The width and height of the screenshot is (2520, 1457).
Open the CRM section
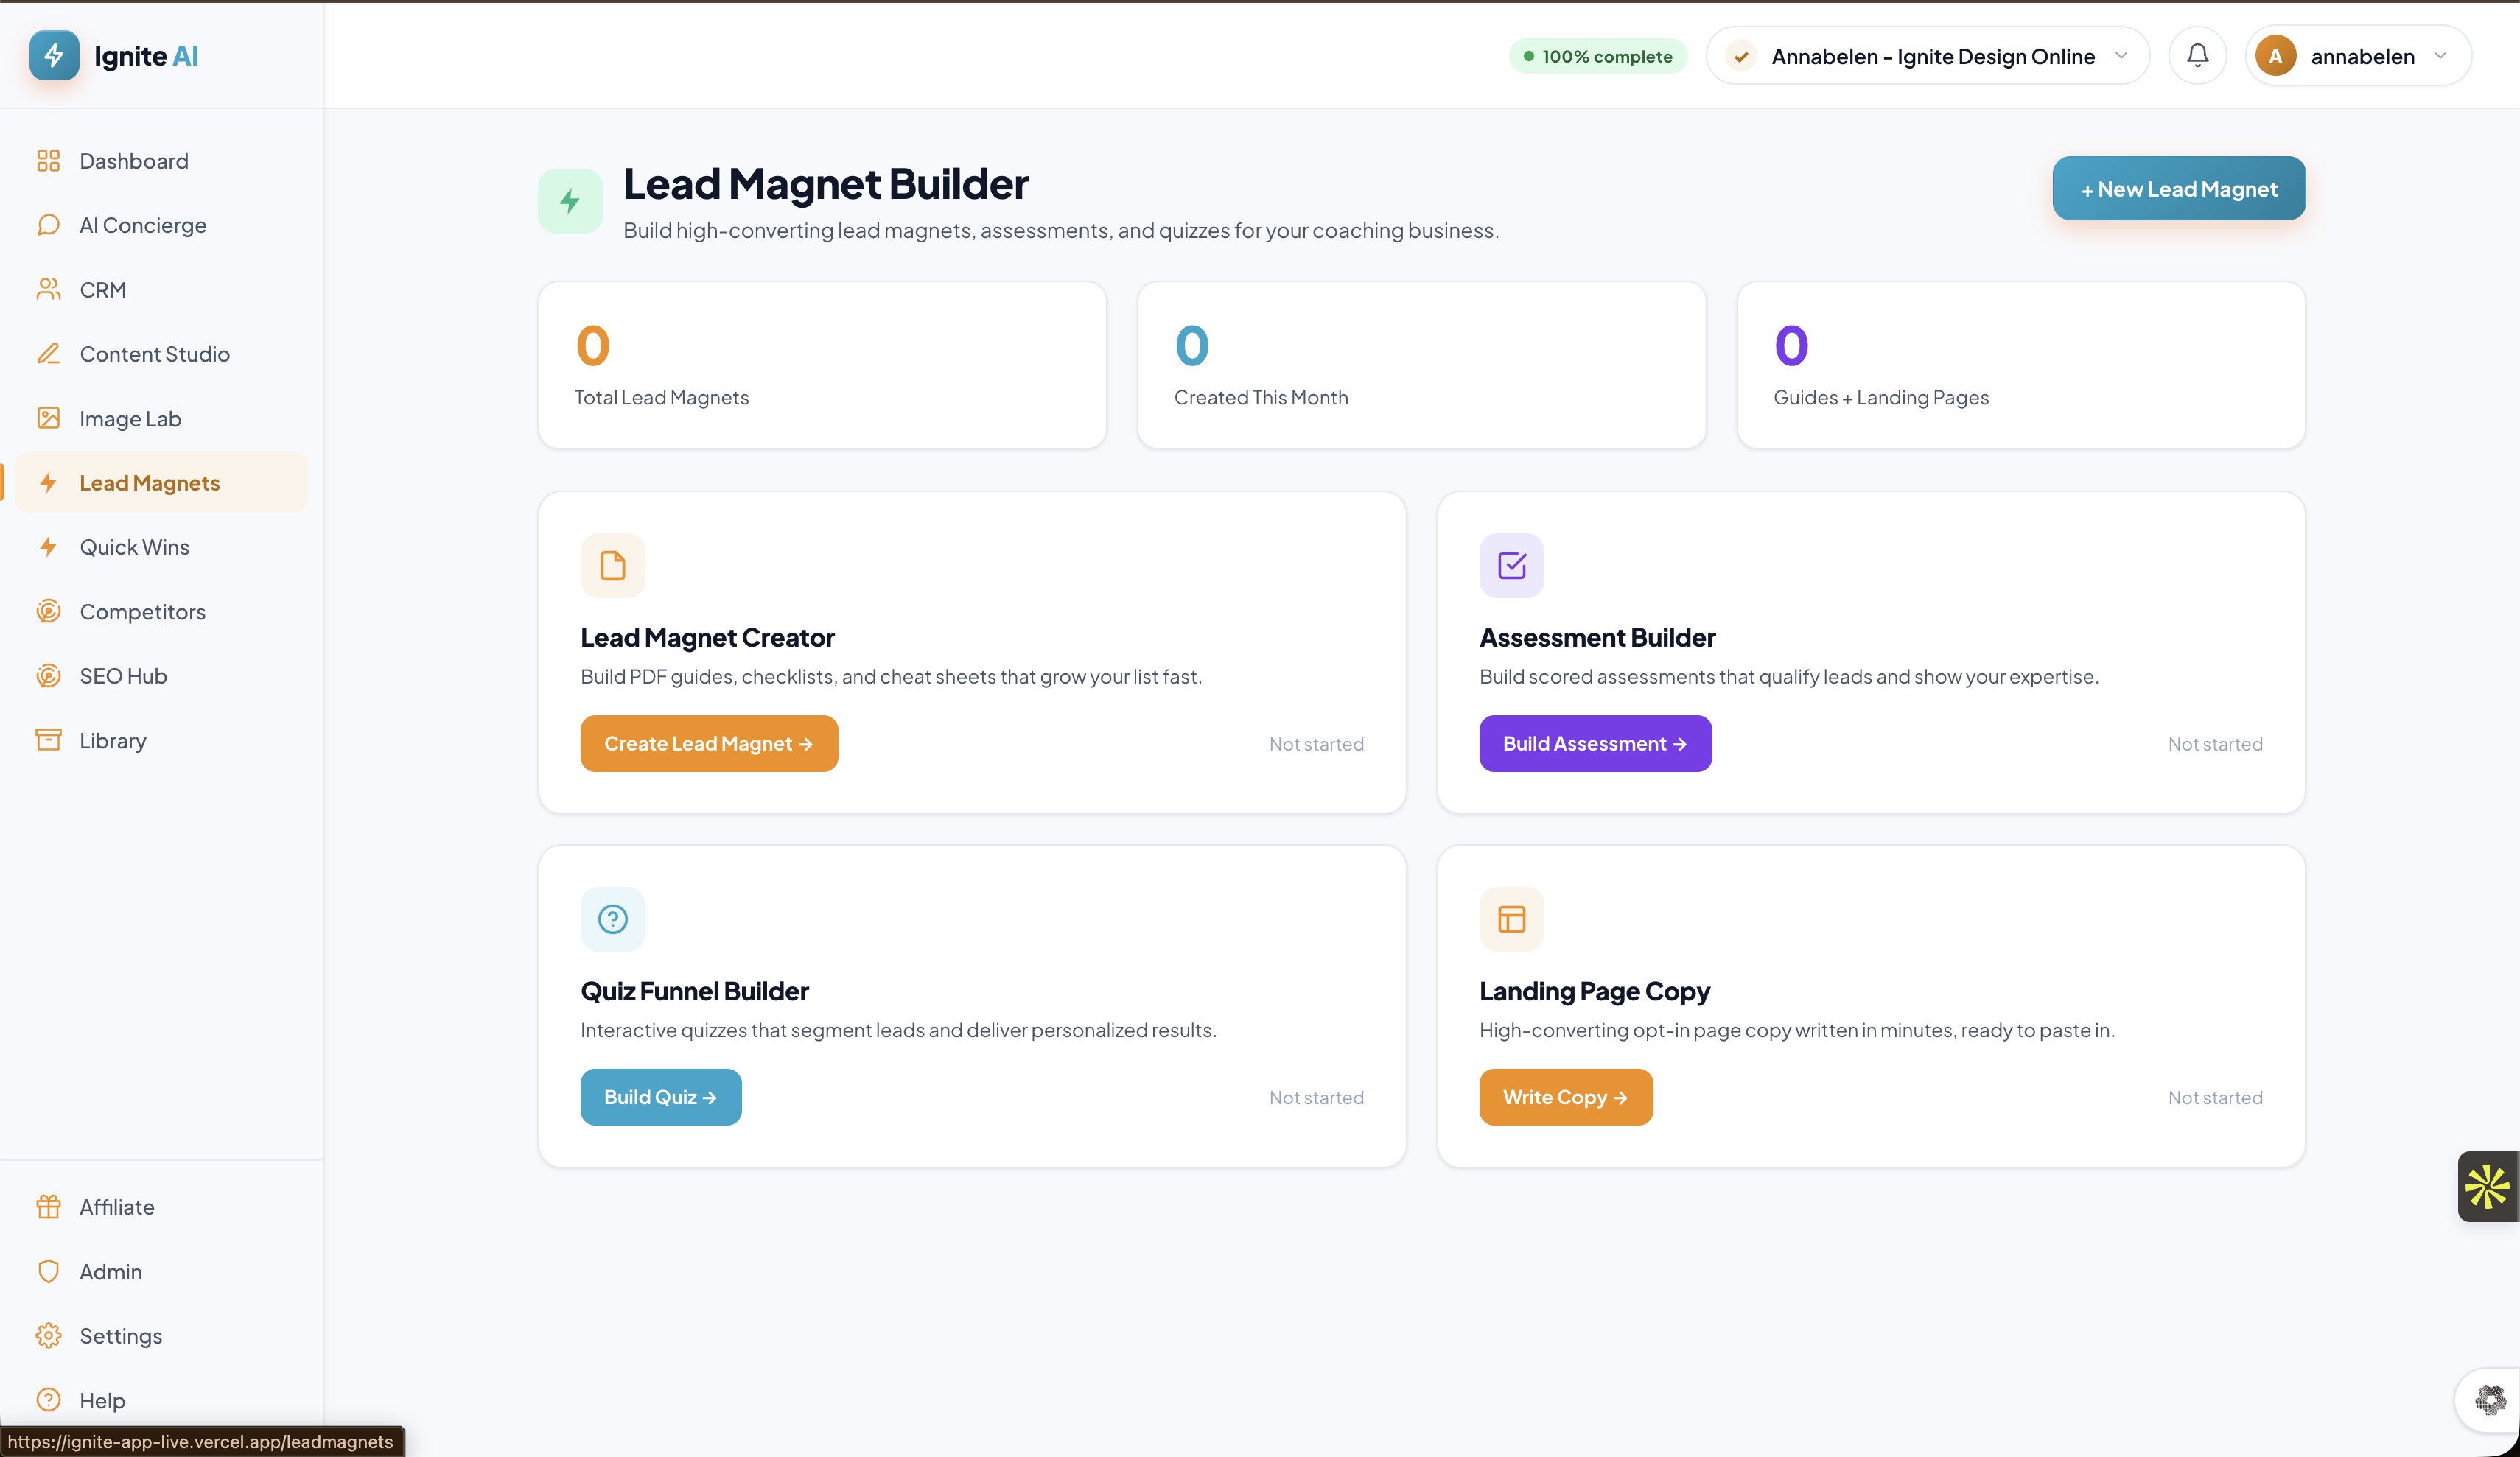click(x=161, y=290)
